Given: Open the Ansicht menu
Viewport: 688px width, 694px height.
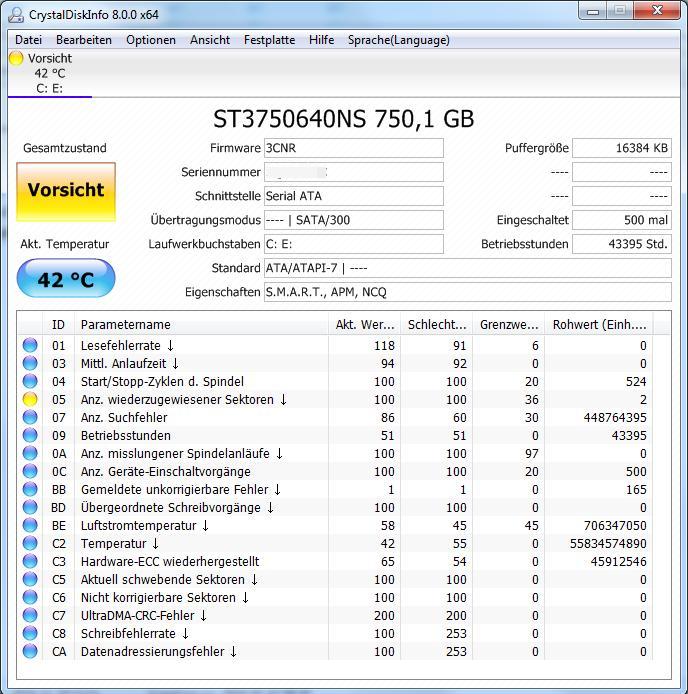Looking at the screenshot, I should (x=210, y=40).
